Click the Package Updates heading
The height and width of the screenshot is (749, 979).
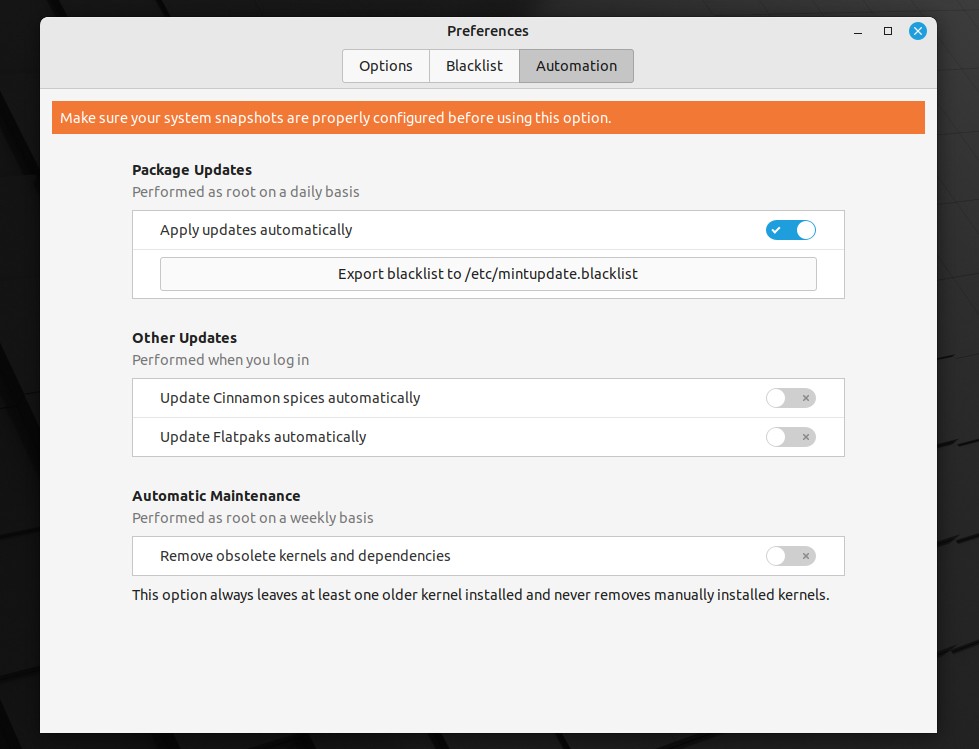[x=192, y=170]
